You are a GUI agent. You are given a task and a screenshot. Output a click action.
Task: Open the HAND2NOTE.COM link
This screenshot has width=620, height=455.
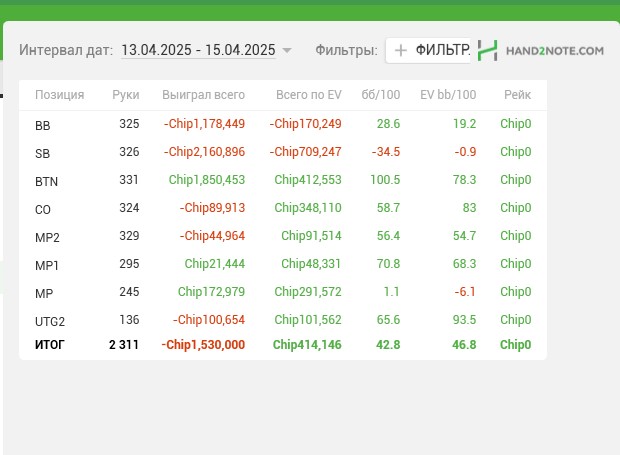(555, 51)
